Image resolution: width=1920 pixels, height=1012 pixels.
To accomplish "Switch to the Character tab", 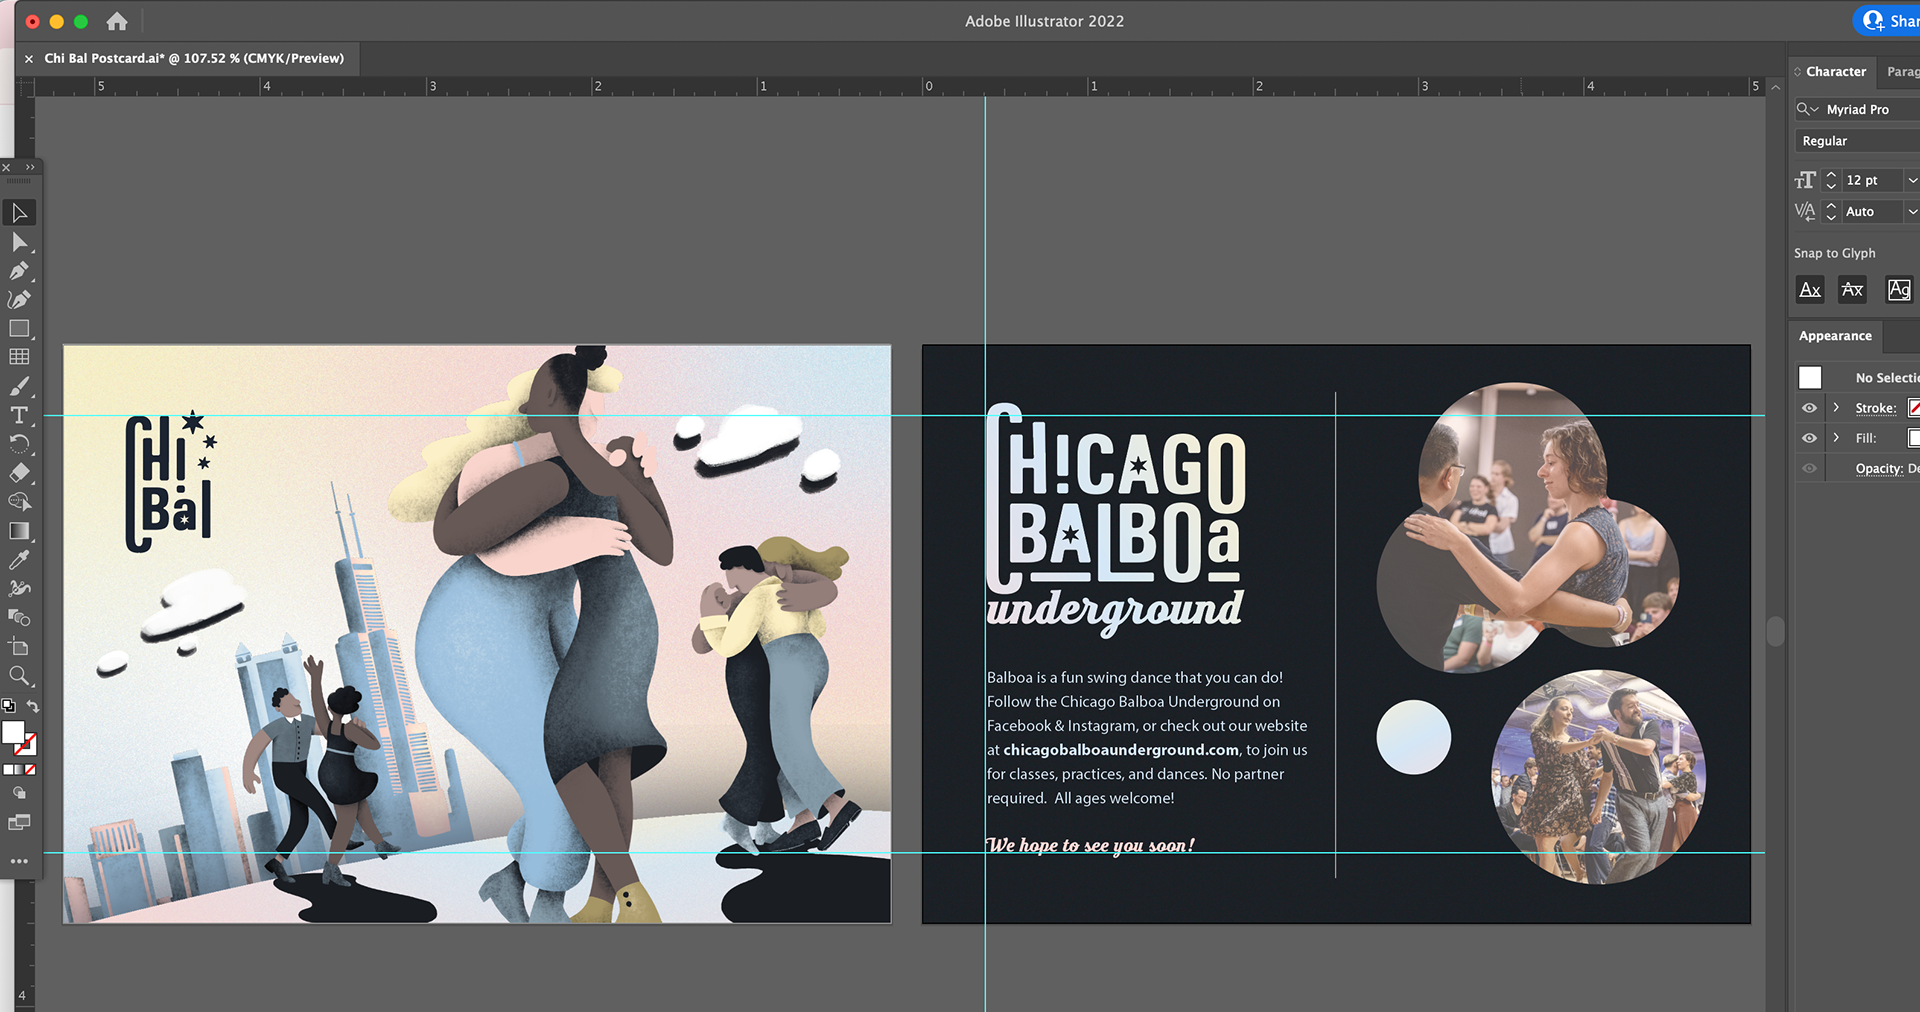I will click(1836, 72).
